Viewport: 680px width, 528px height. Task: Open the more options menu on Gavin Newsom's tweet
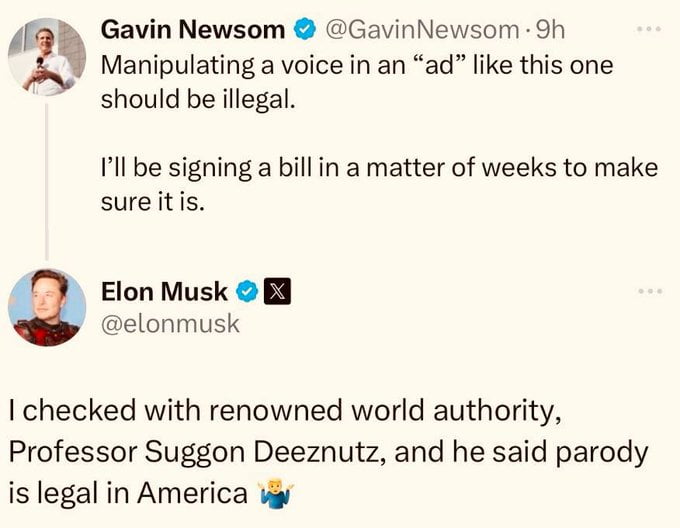[650, 29]
